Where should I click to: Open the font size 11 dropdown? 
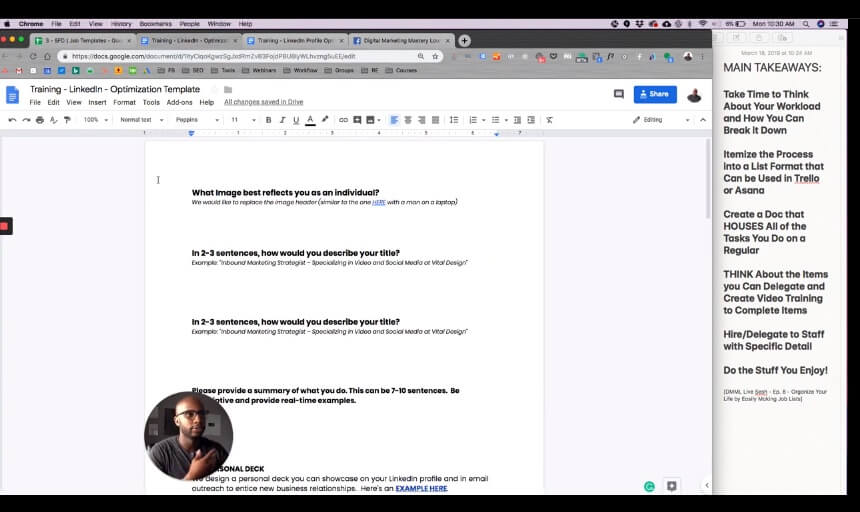tap(243, 120)
